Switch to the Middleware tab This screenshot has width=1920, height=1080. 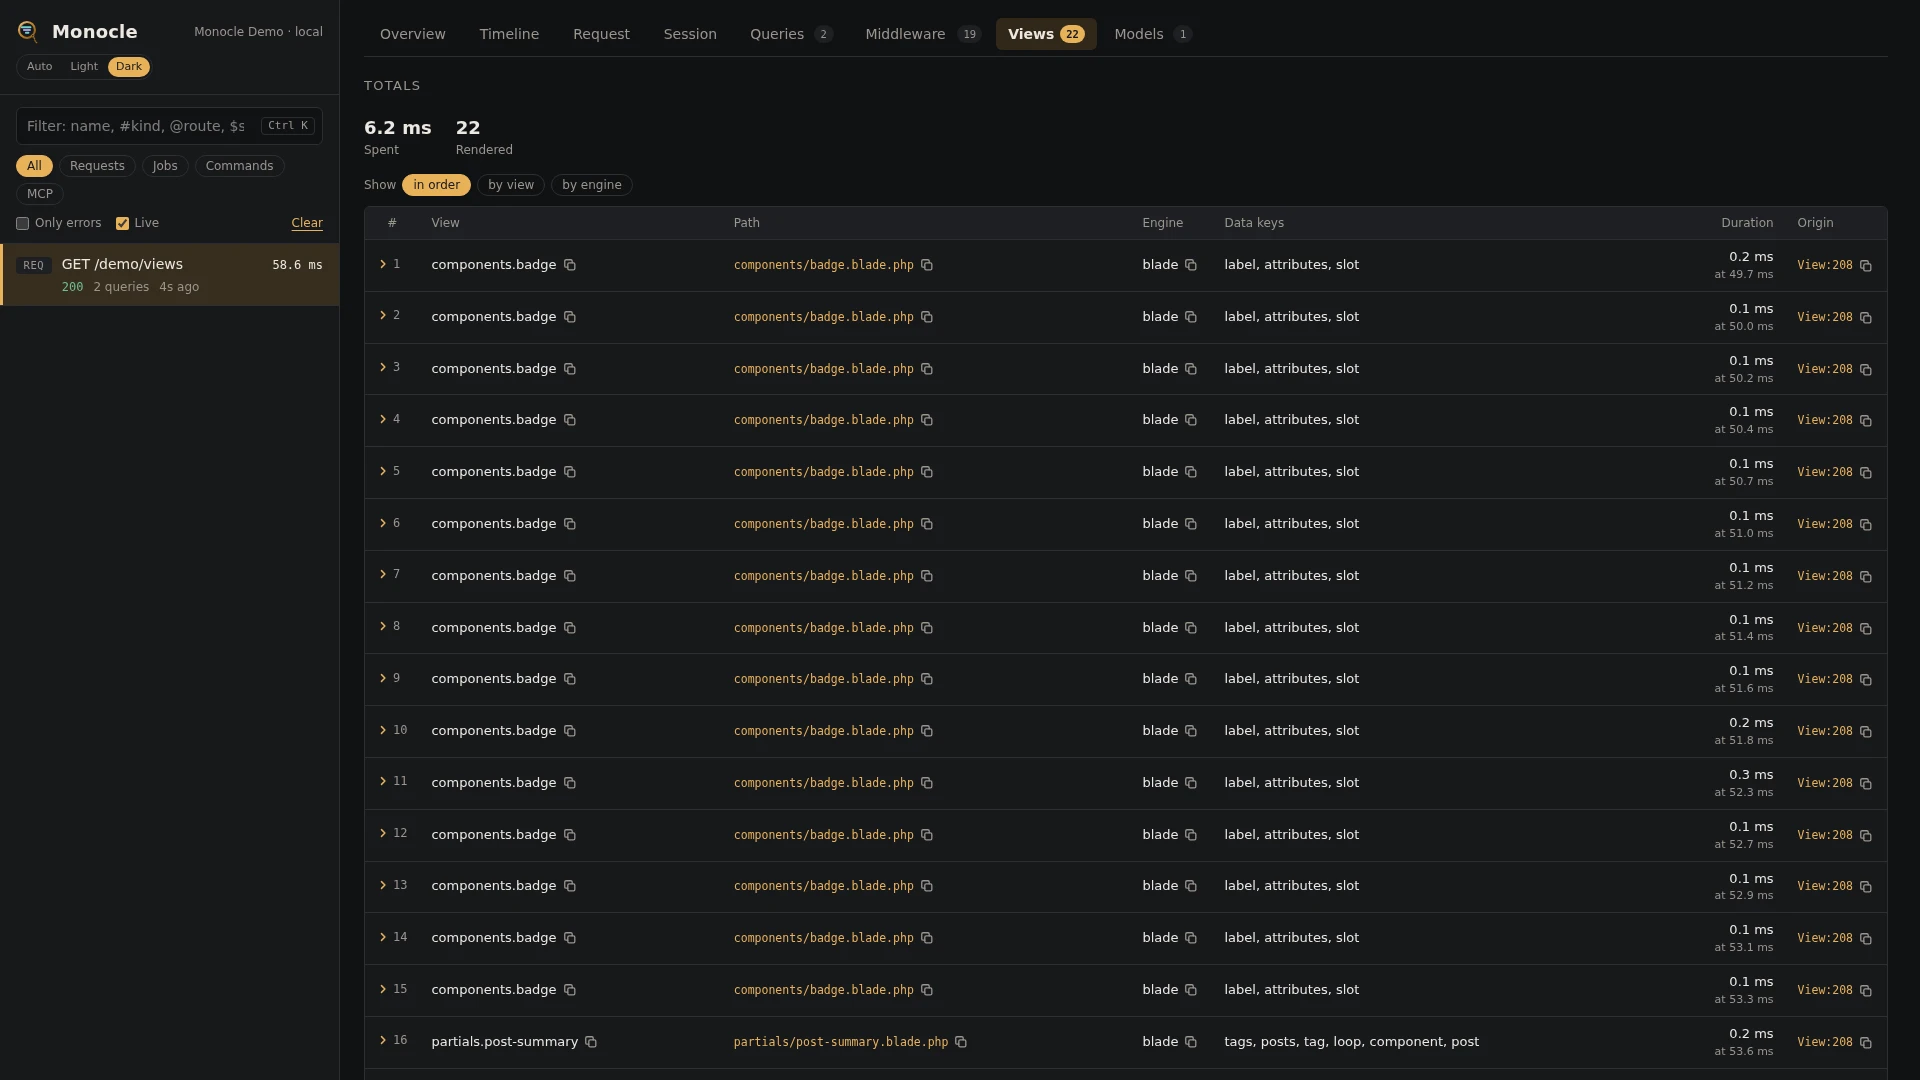pyautogui.click(x=923, y=34)
